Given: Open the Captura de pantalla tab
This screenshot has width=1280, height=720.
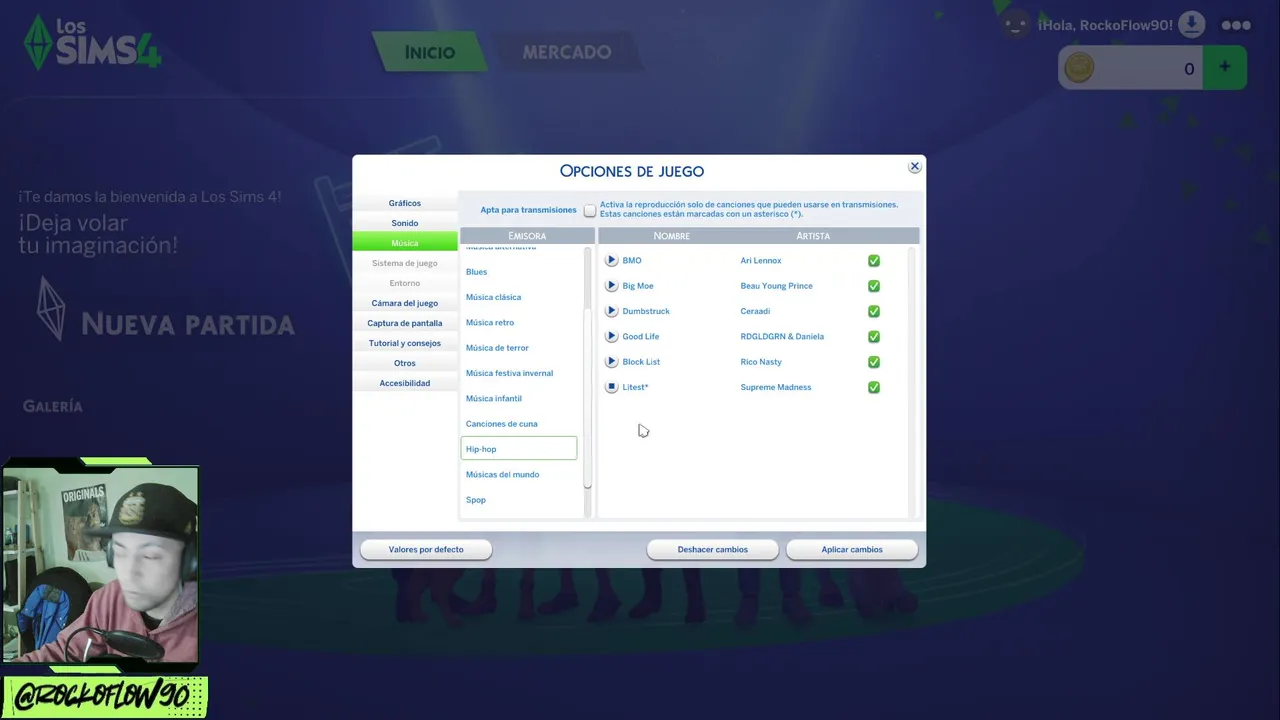Looking at the screenshot, I should 405,323.
